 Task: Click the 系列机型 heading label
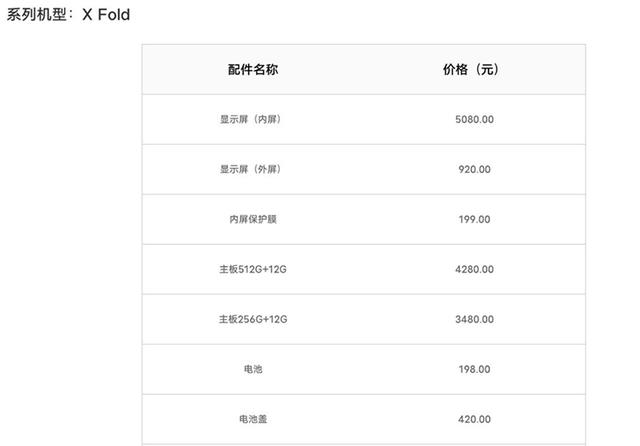pyautogui.click(x=38, y=15)
